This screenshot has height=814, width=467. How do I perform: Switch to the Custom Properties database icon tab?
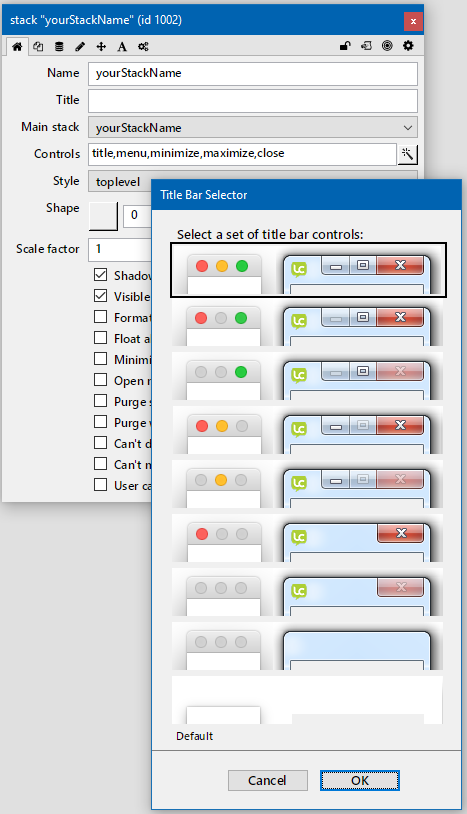point(59,47)
